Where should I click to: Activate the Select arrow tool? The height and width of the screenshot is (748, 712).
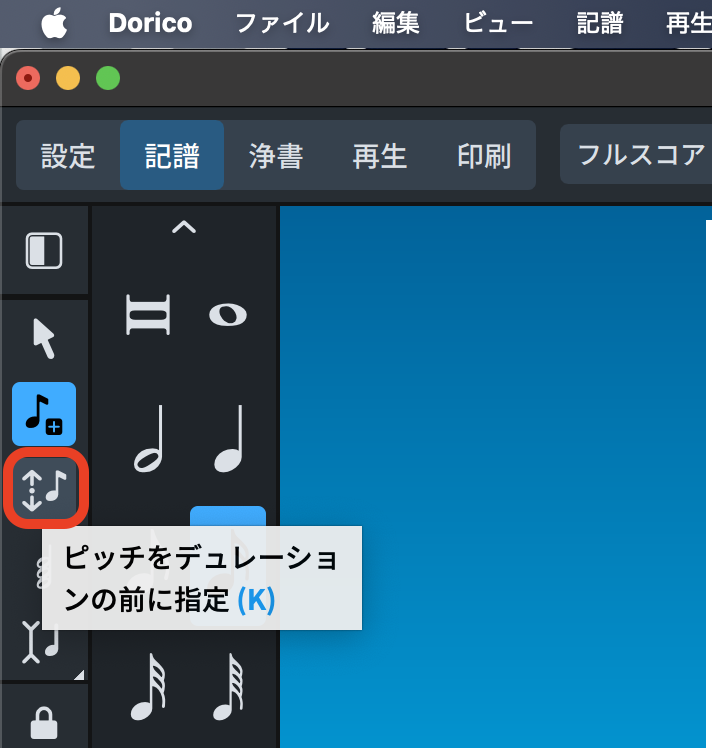click(x=44, y=339)
